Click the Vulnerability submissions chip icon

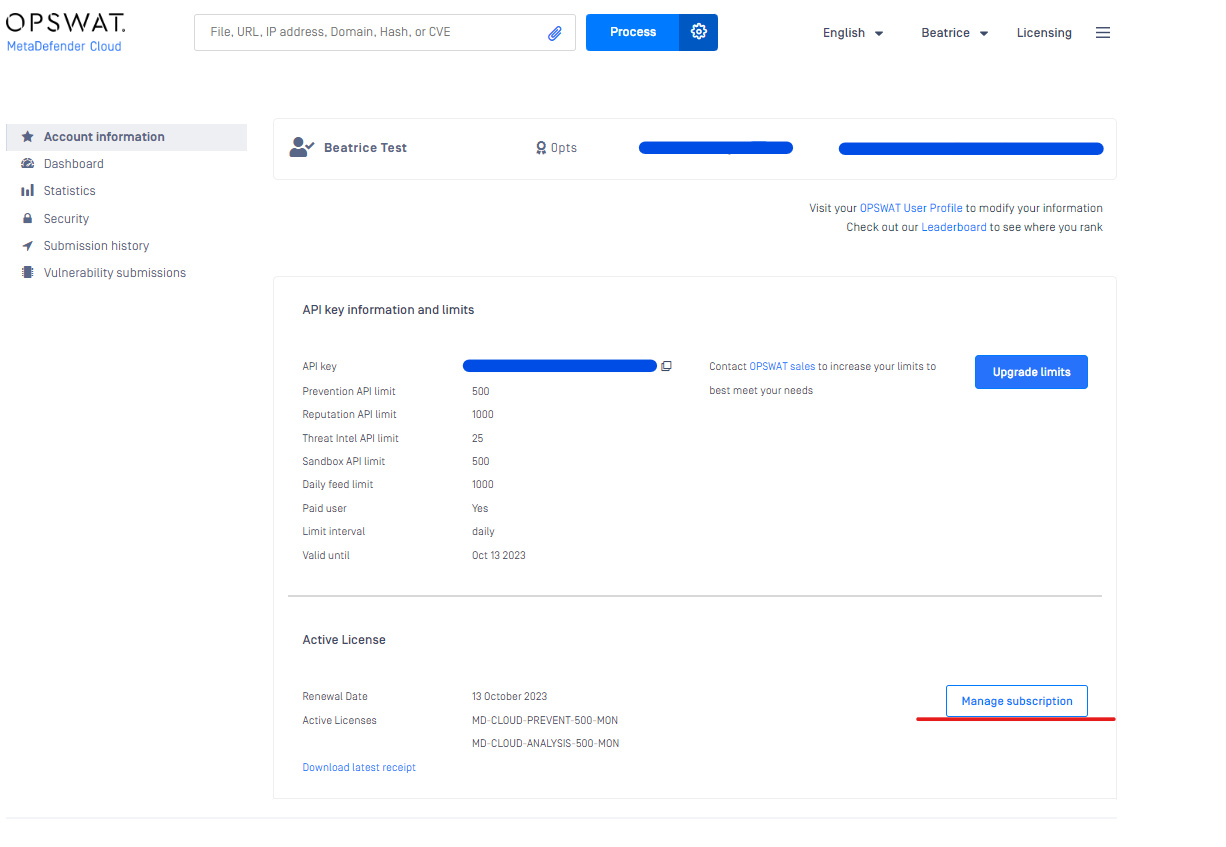click(x=28, y=273)
